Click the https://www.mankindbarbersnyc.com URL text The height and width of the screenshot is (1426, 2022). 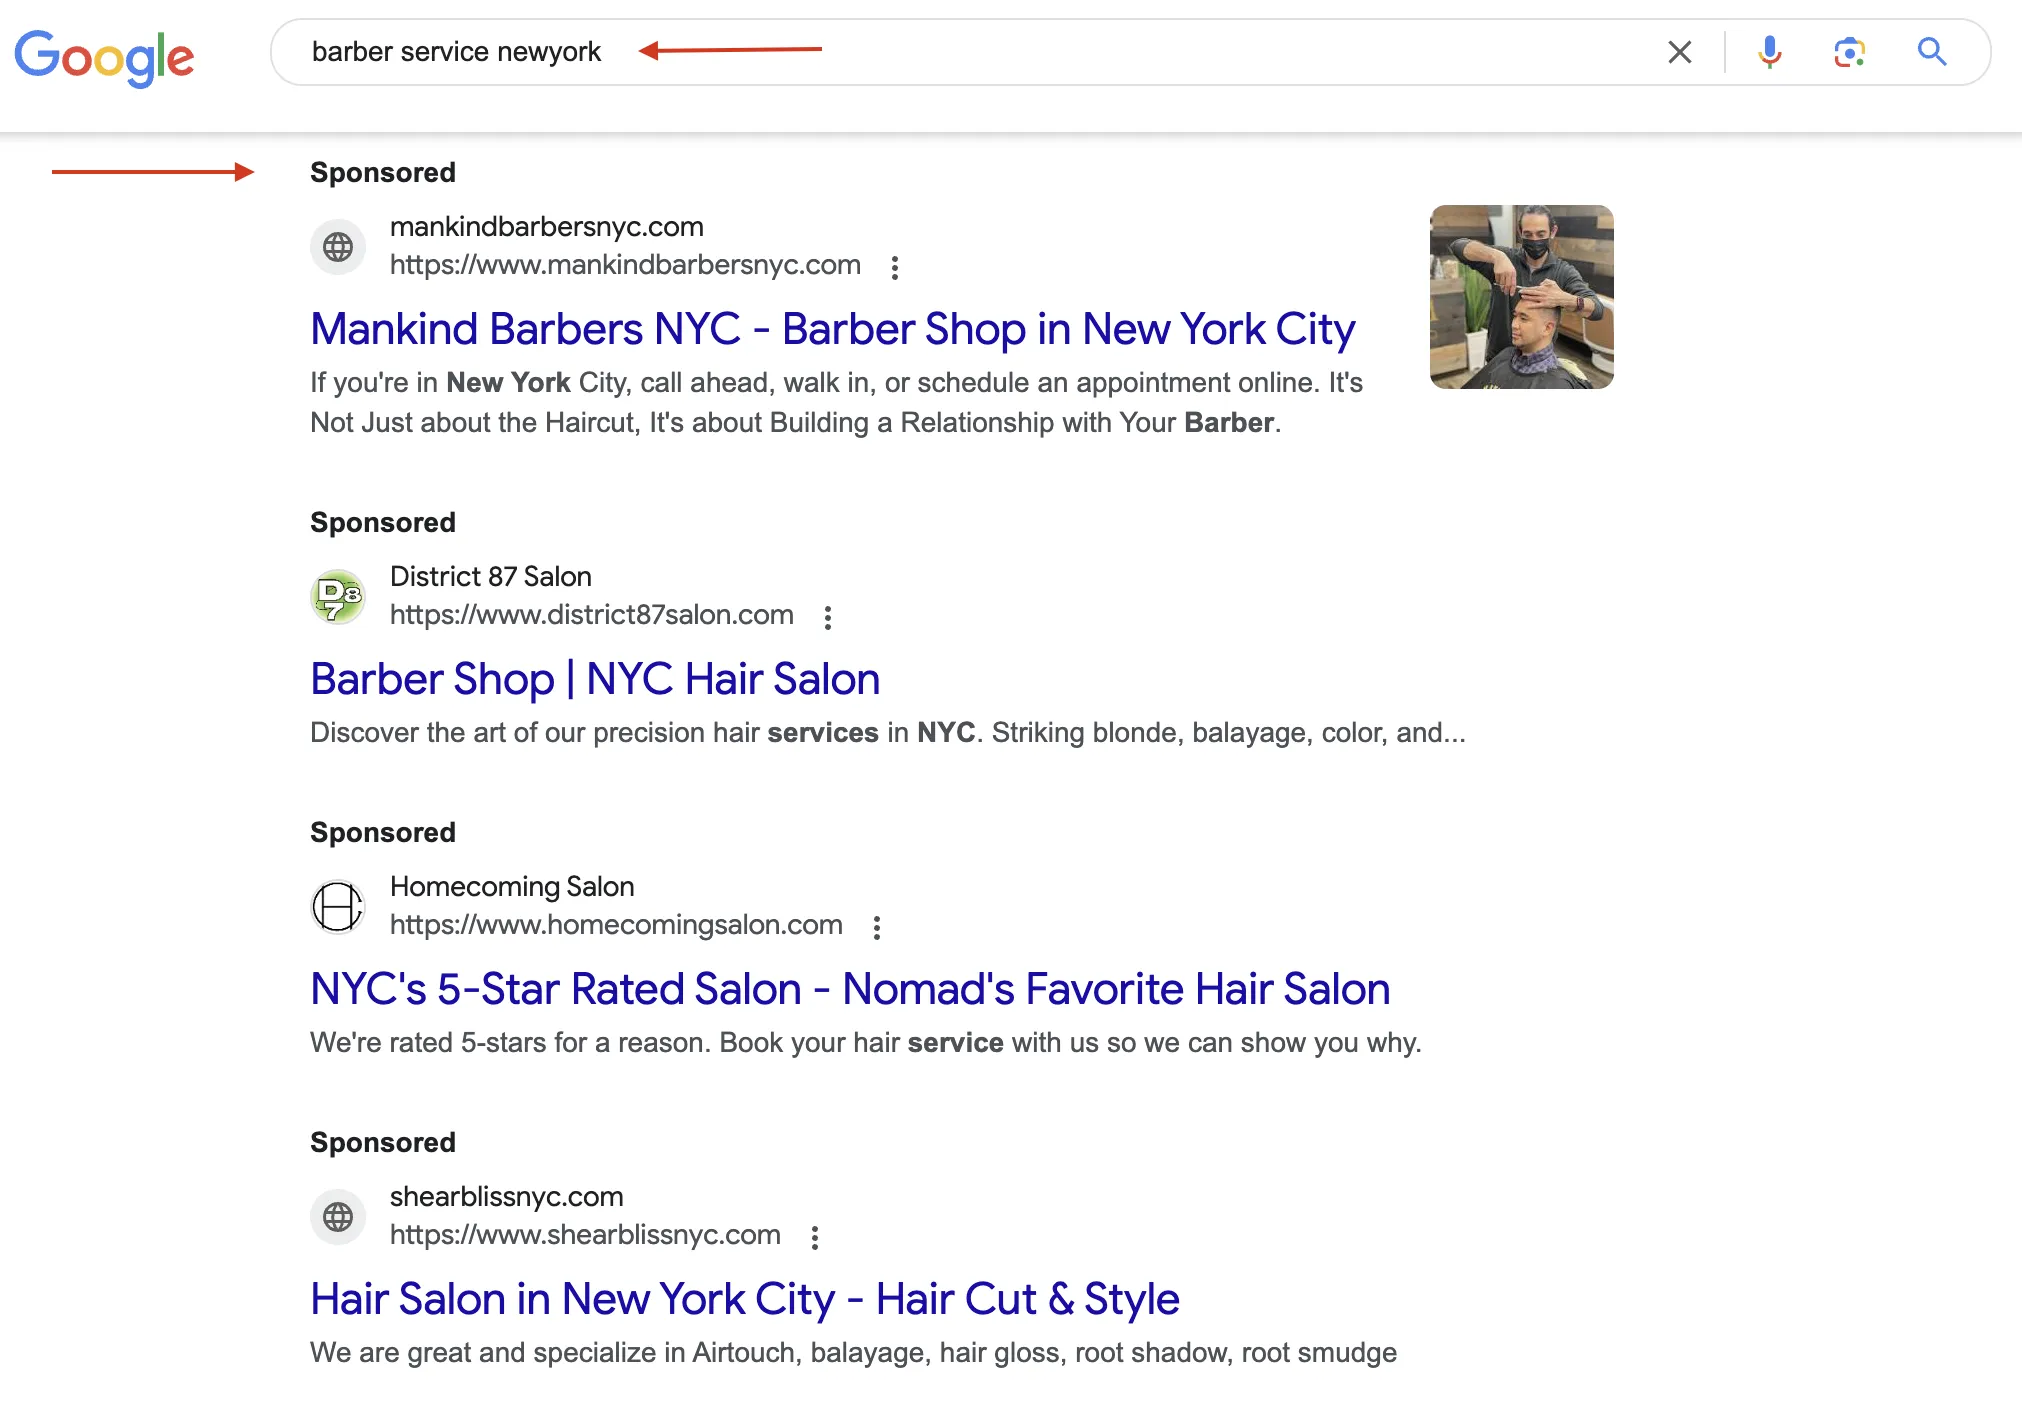pos(625,265)
